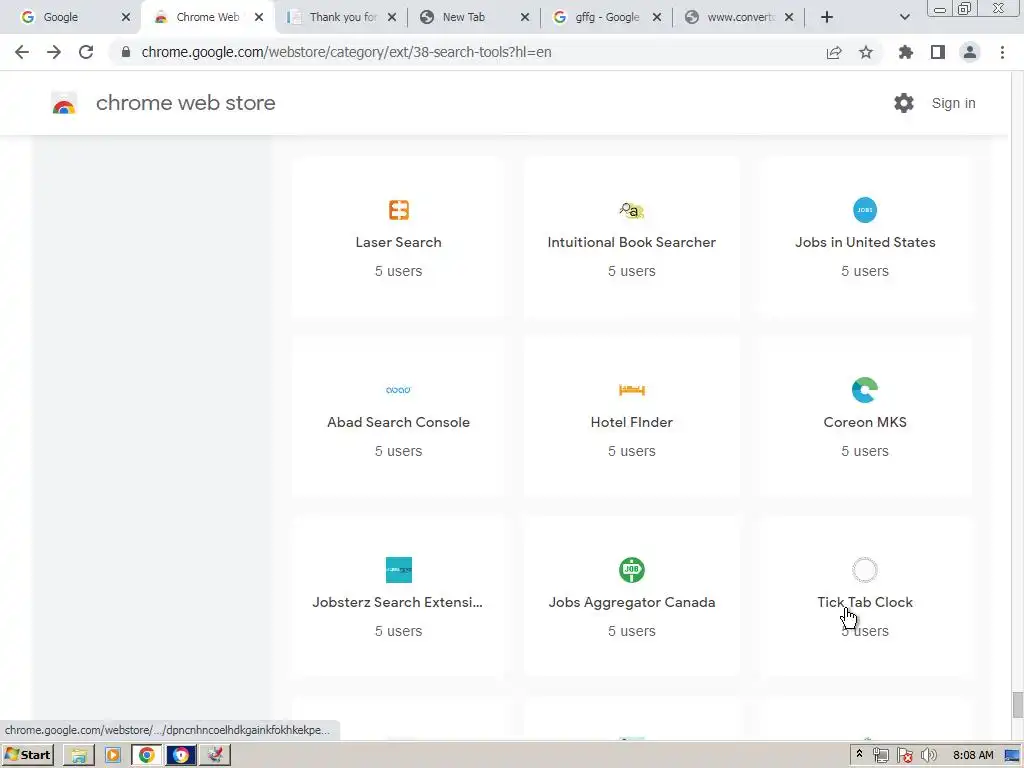Click the page vertical scrollbar thumb

pos(1017,705)
